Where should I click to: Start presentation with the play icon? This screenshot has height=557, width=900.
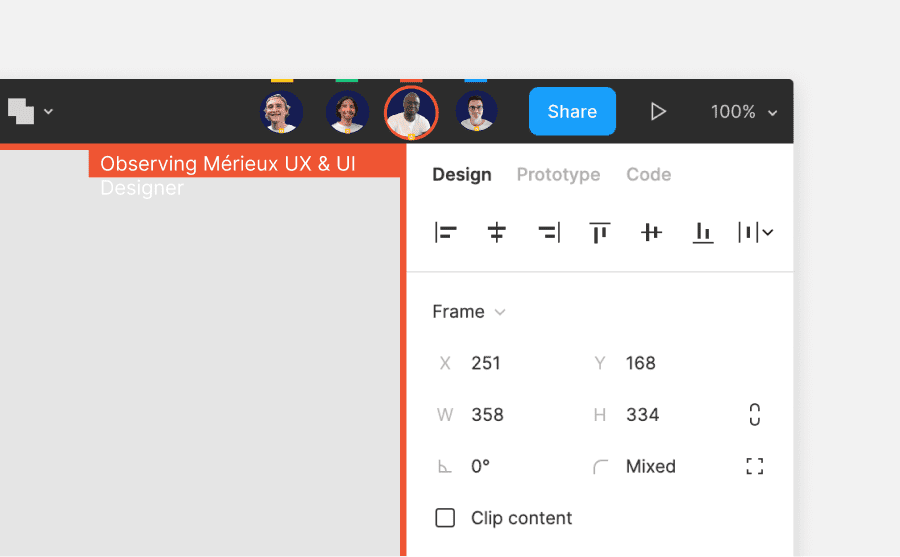point(658,111)
